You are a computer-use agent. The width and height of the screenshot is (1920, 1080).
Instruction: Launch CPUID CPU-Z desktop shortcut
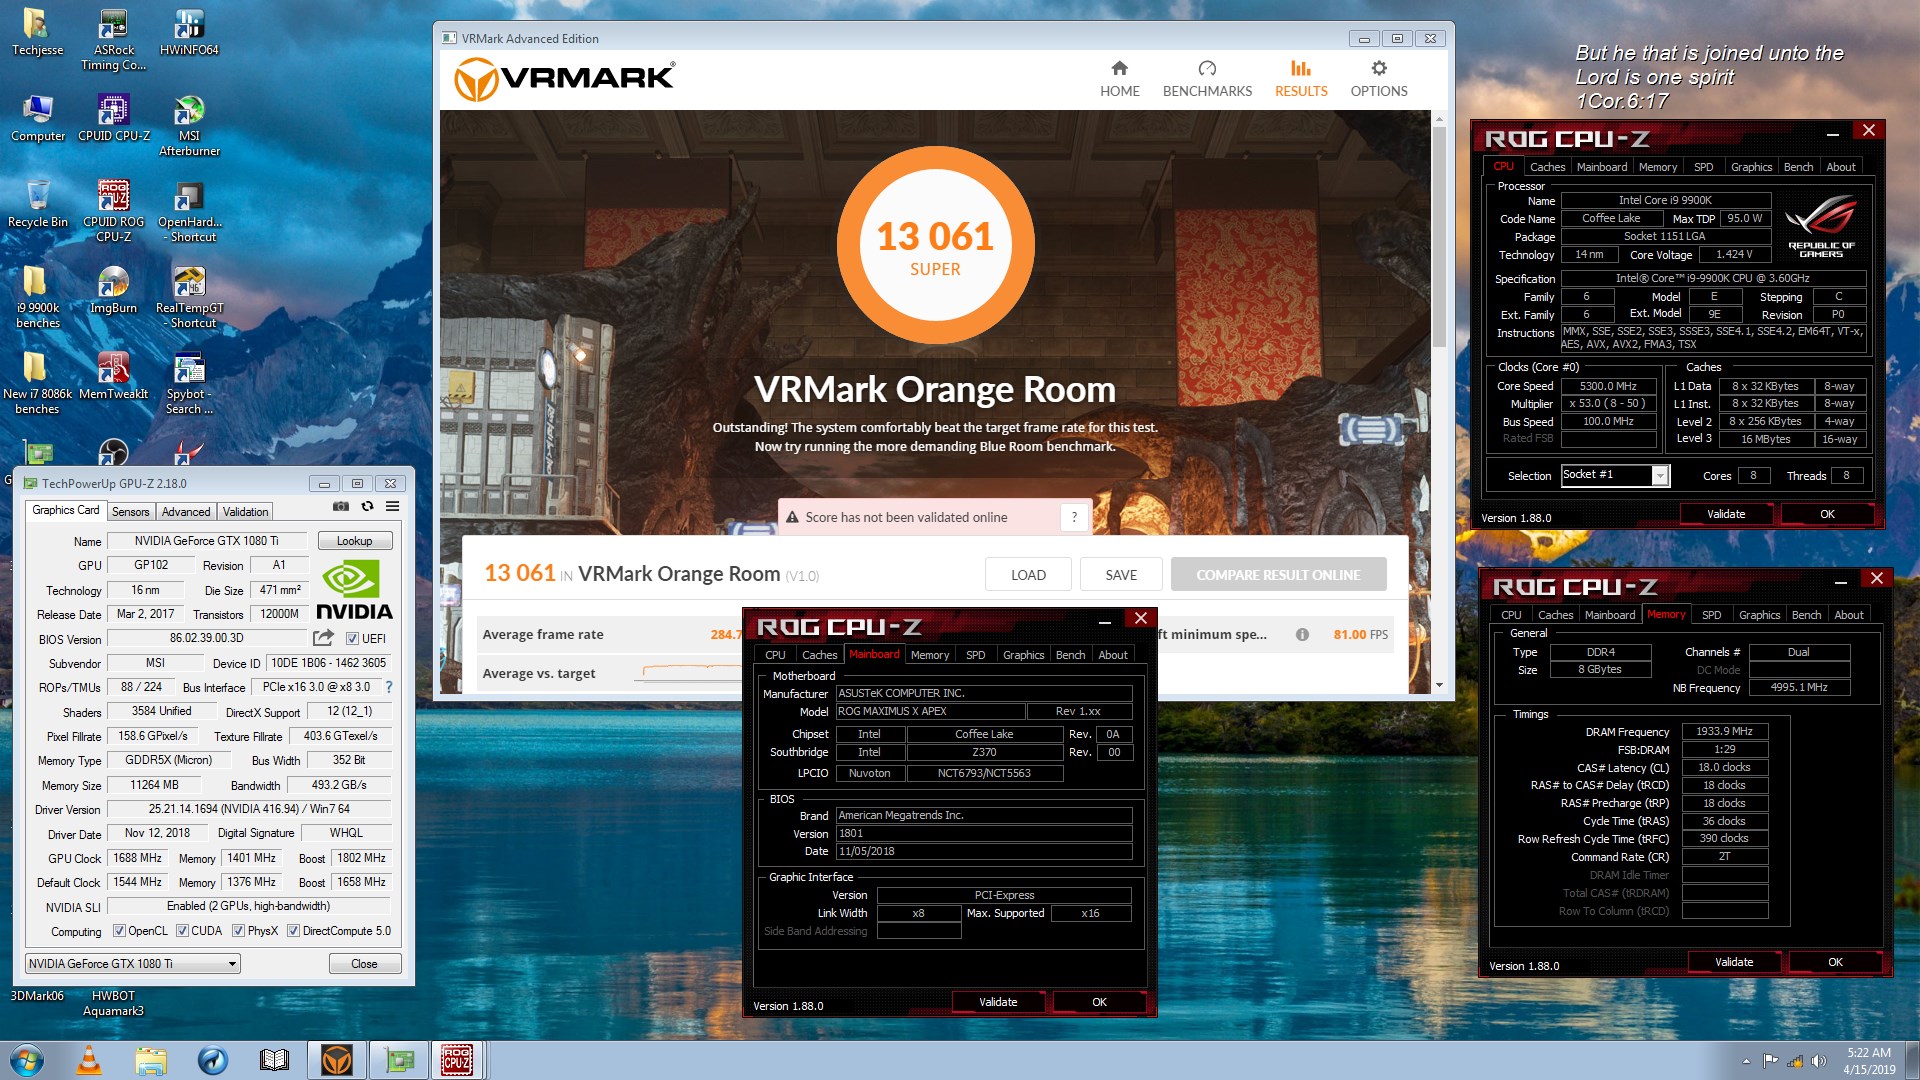pos(113,117)
